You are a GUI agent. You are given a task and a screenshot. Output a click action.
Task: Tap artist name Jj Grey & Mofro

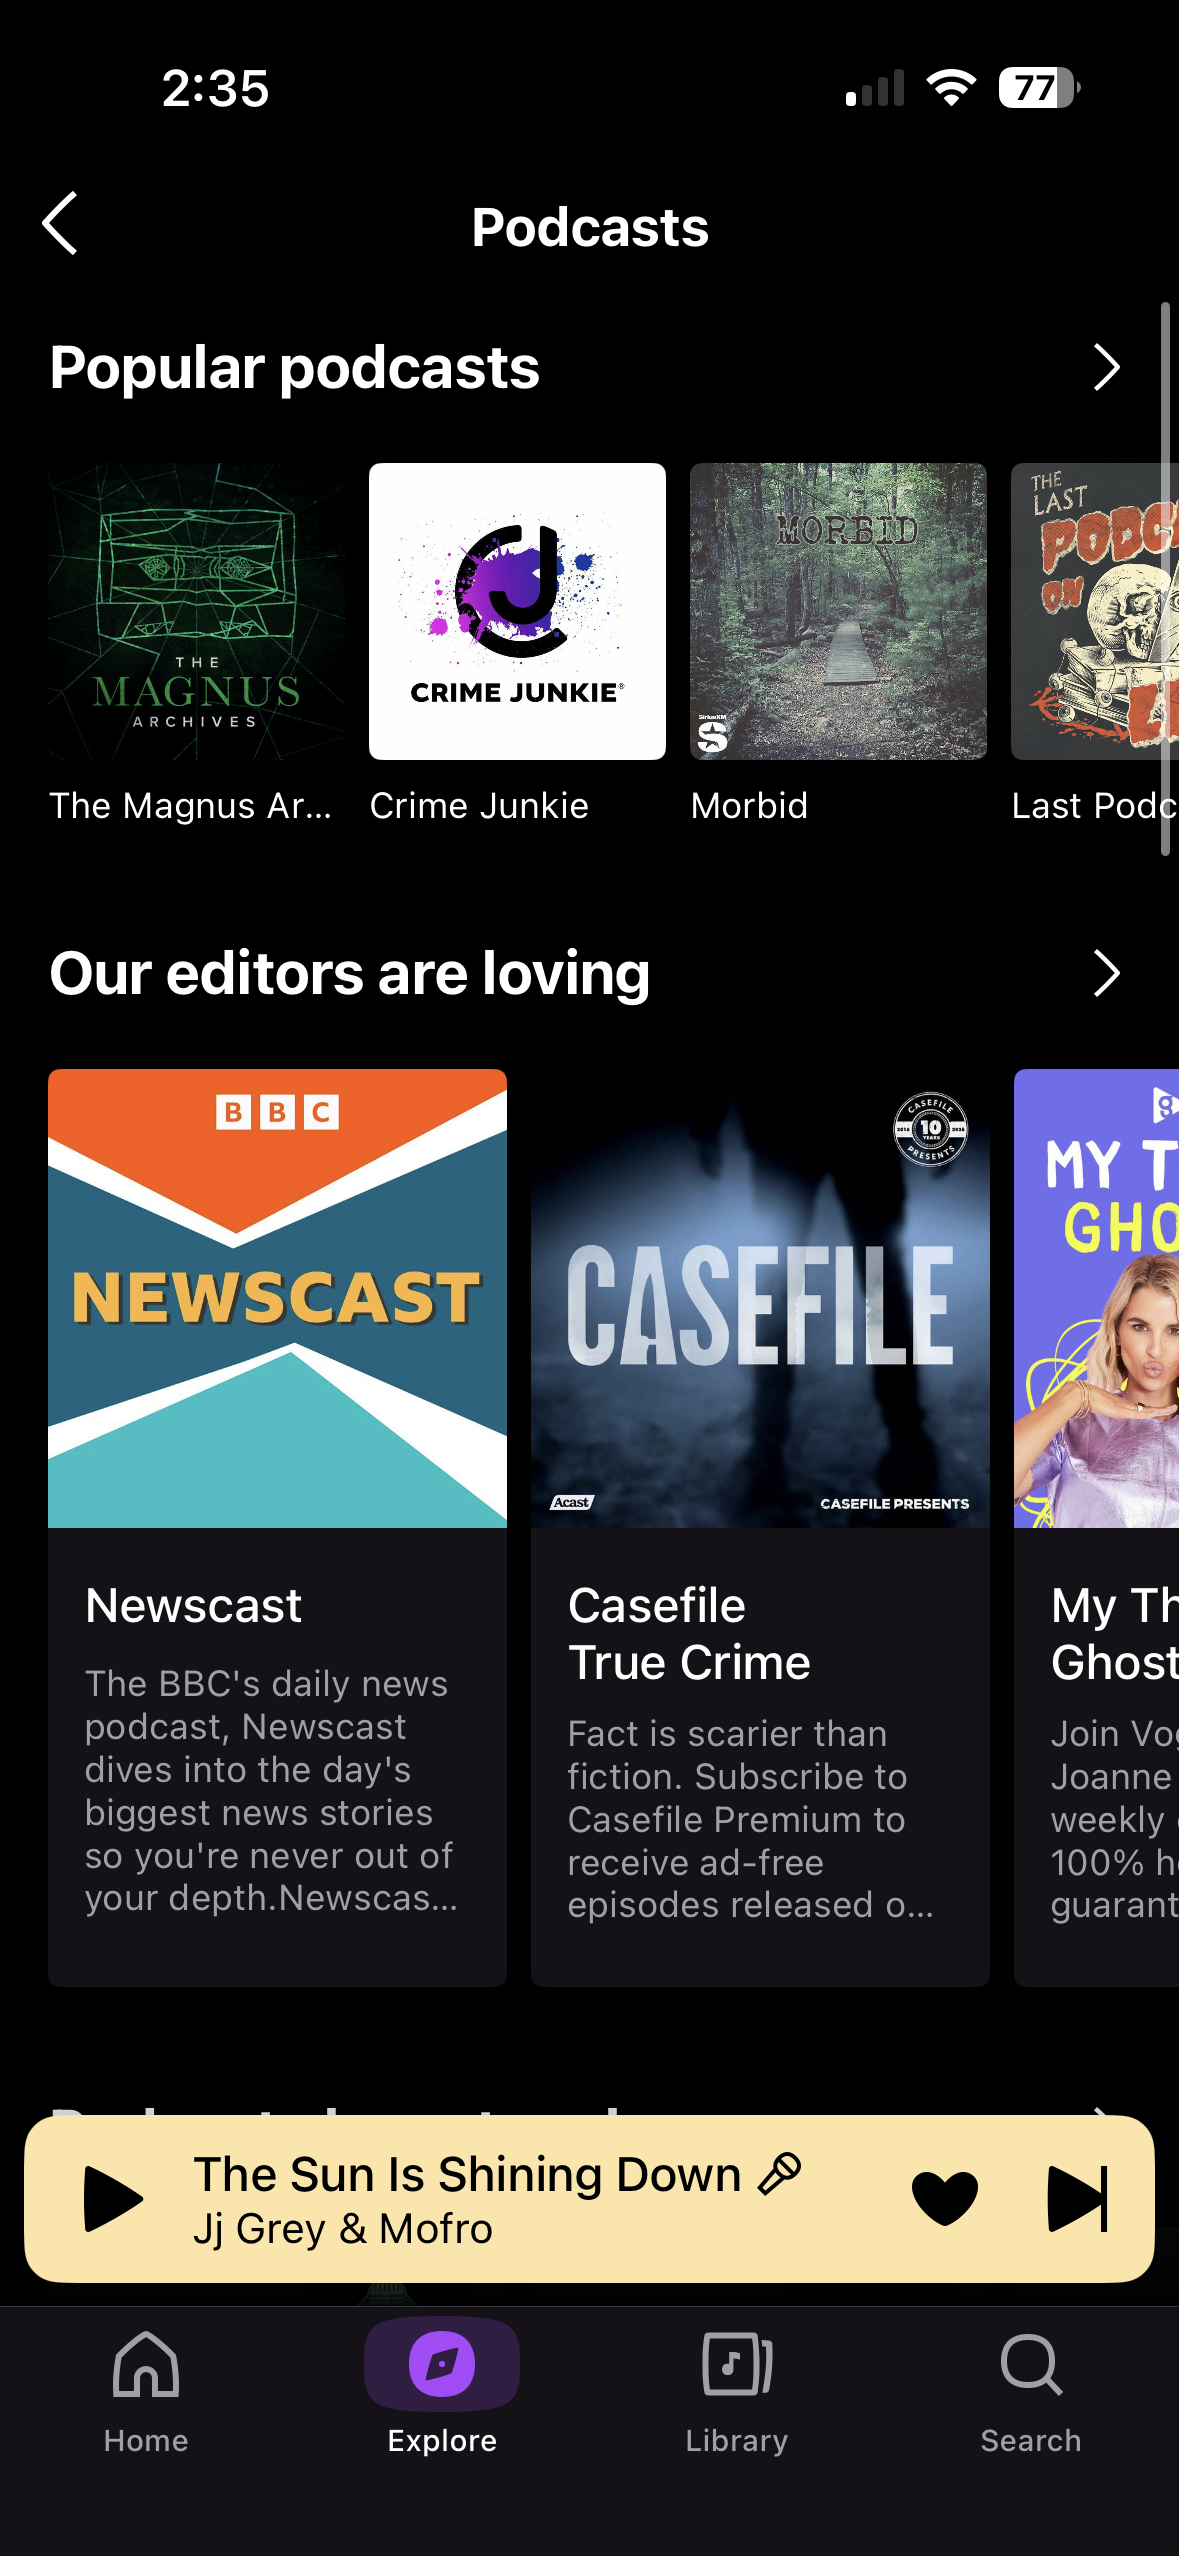click(x=343, y=2229)
